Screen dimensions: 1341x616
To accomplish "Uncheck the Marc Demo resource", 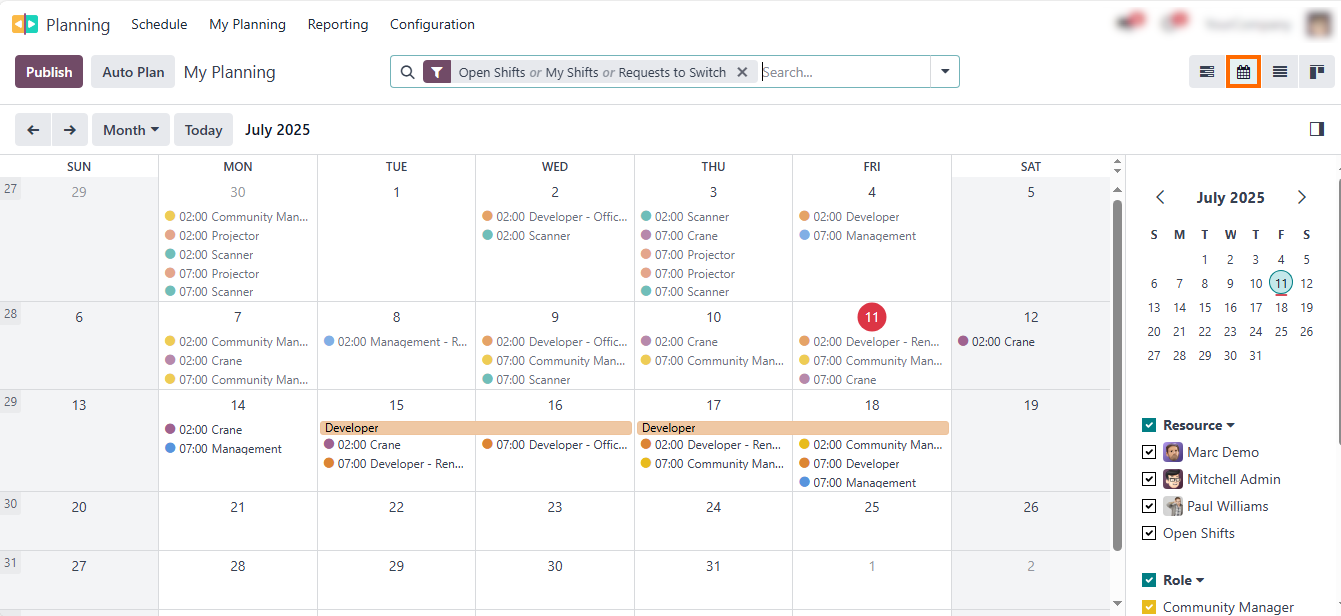I will point(1149,451).
